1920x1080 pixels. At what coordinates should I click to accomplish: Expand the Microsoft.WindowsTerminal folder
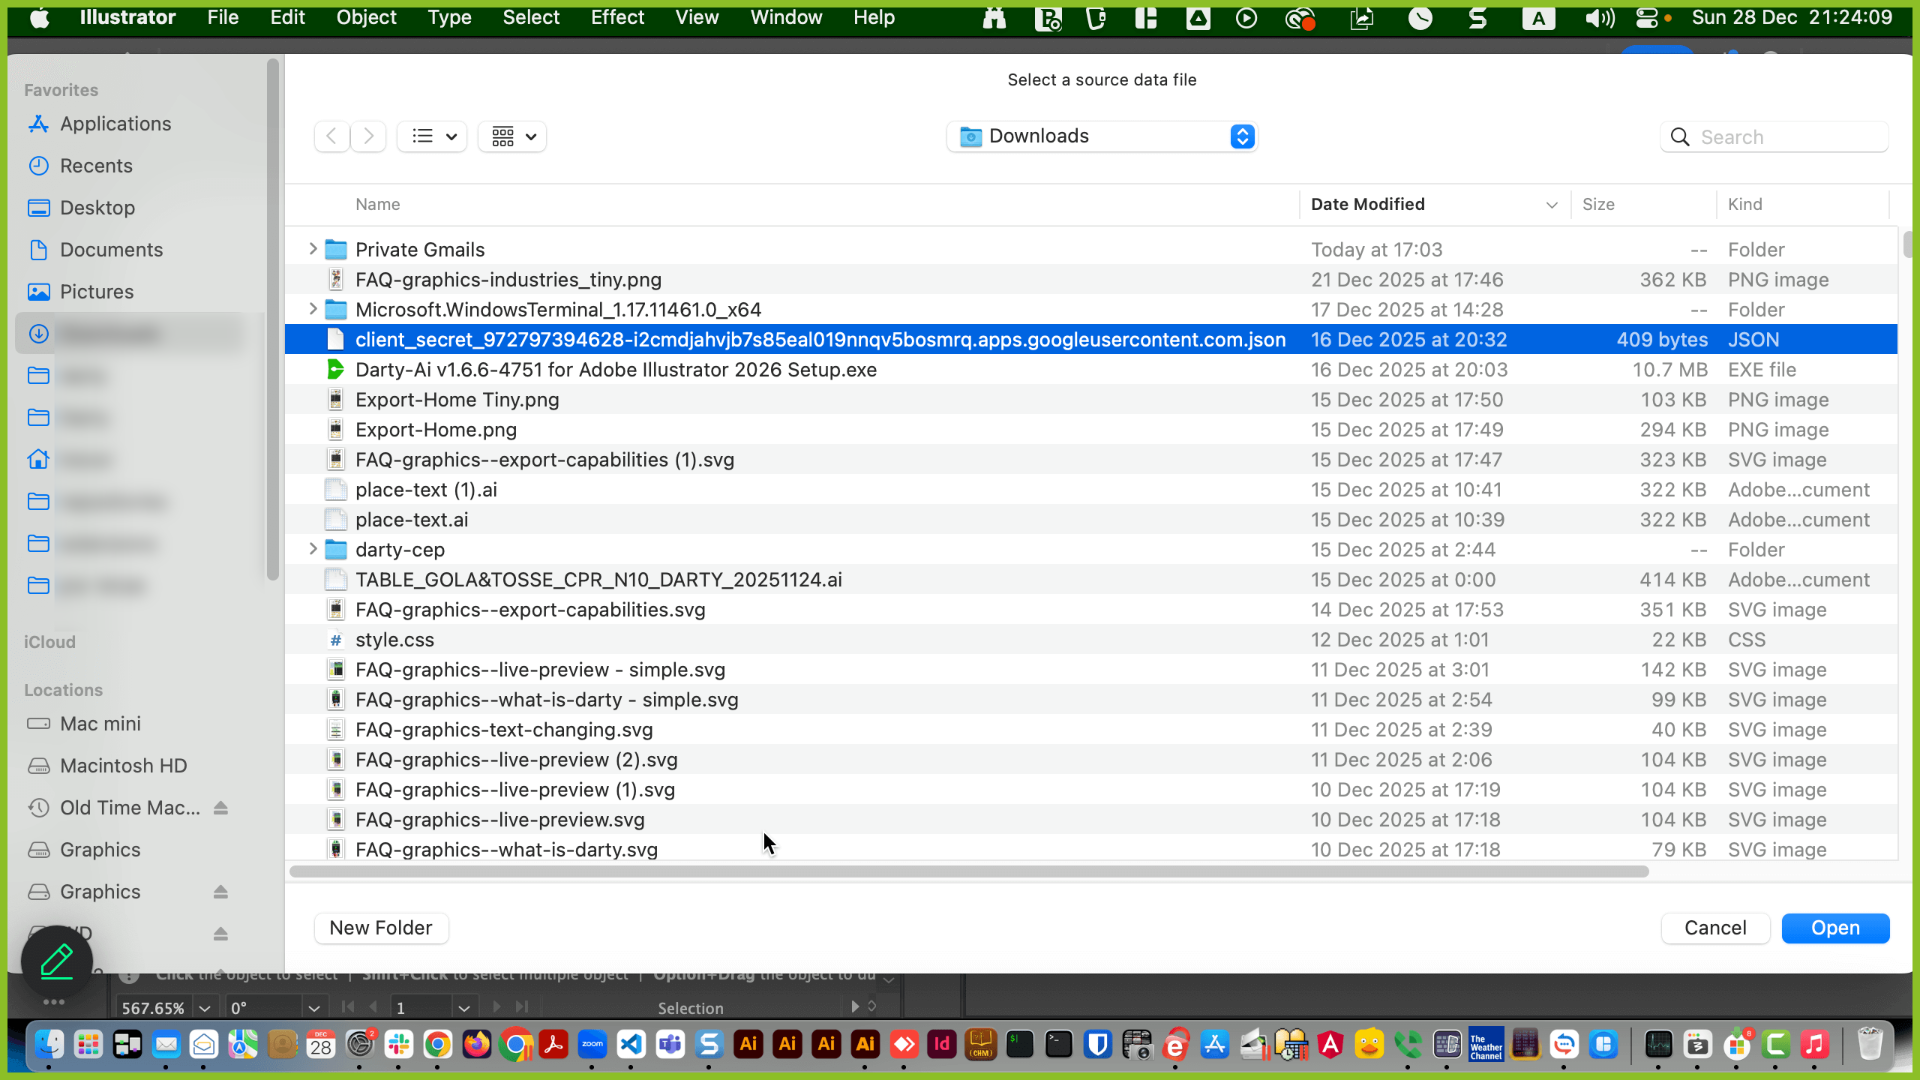pyautogui.click(x=313, y=309)
